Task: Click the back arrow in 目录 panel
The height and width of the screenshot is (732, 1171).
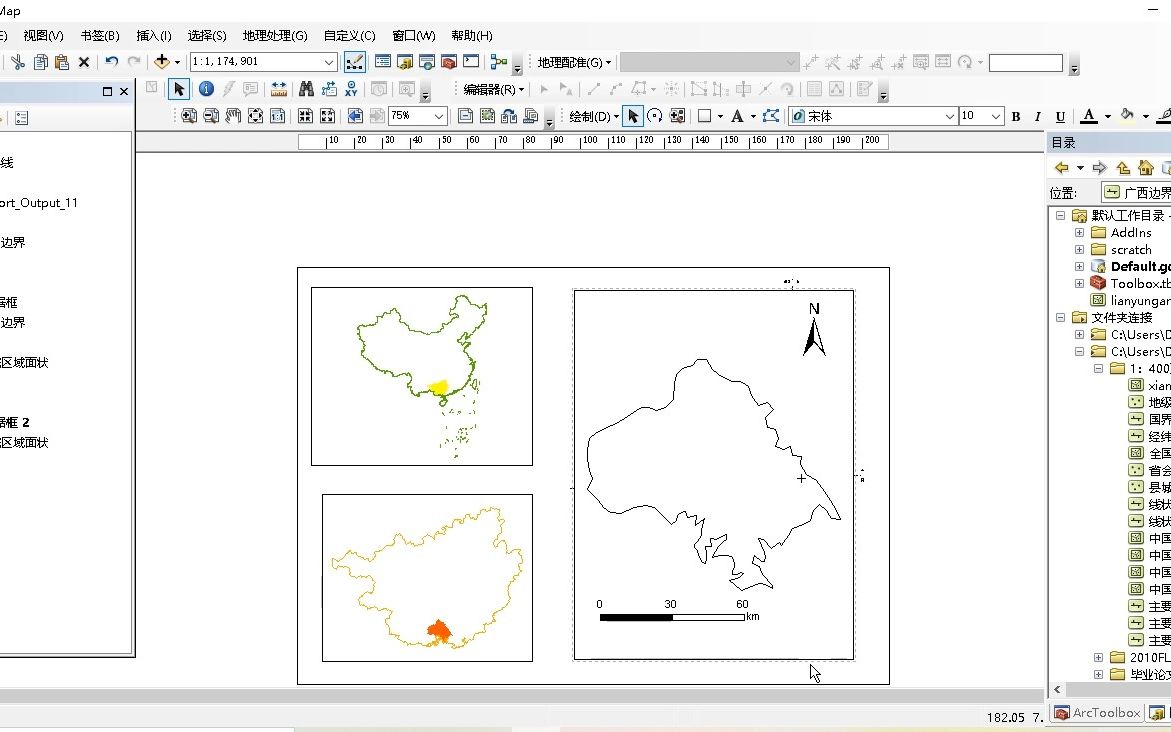Action: point(1061,167)
